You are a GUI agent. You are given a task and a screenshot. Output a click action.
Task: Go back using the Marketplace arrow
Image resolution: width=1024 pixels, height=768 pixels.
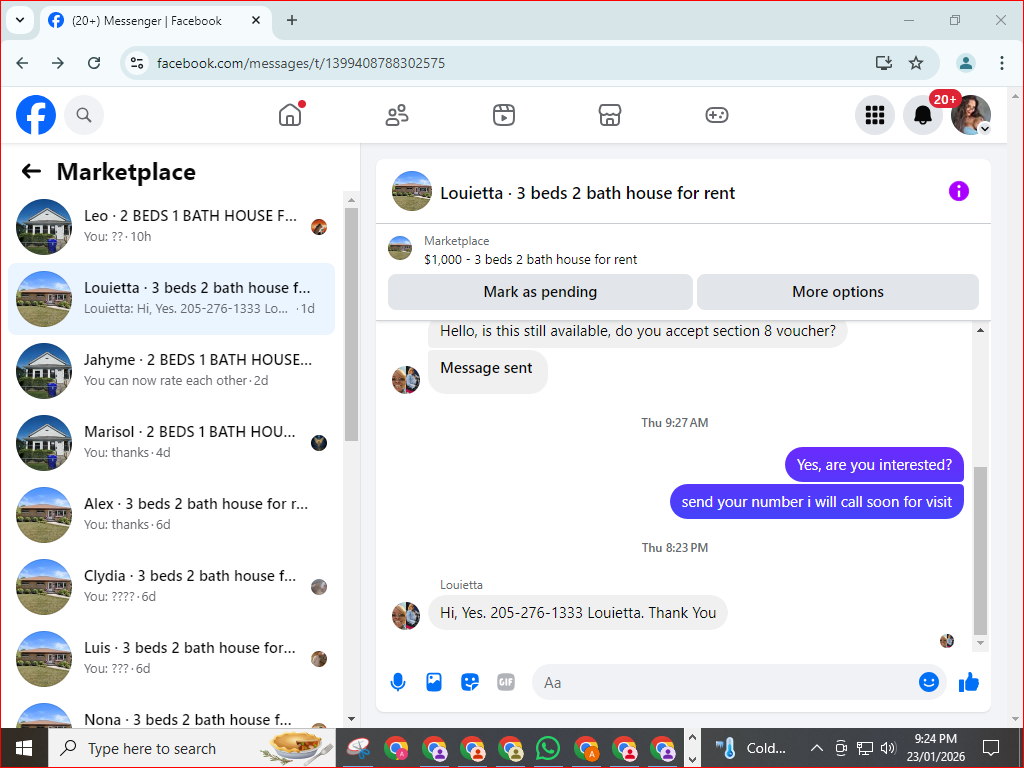31,172
